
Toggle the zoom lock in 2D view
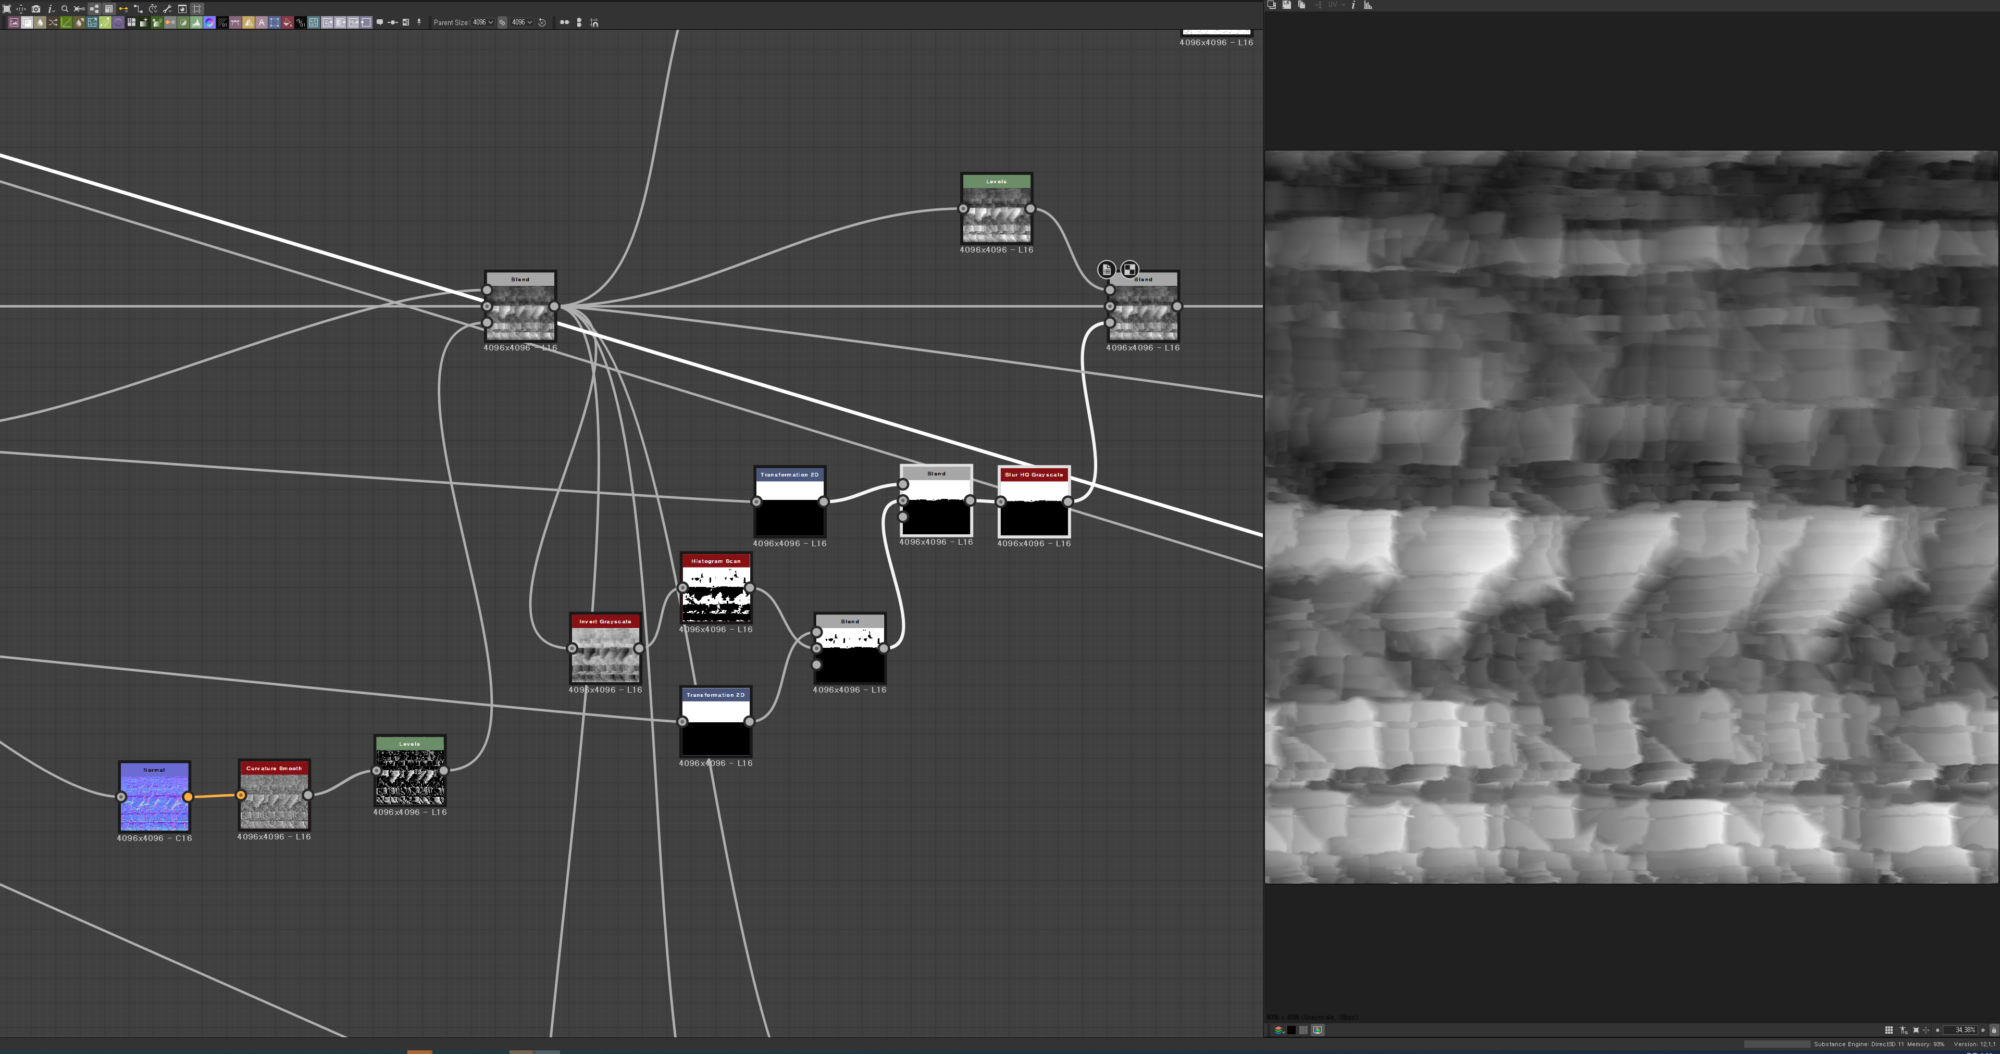tap(1993, 1030)
